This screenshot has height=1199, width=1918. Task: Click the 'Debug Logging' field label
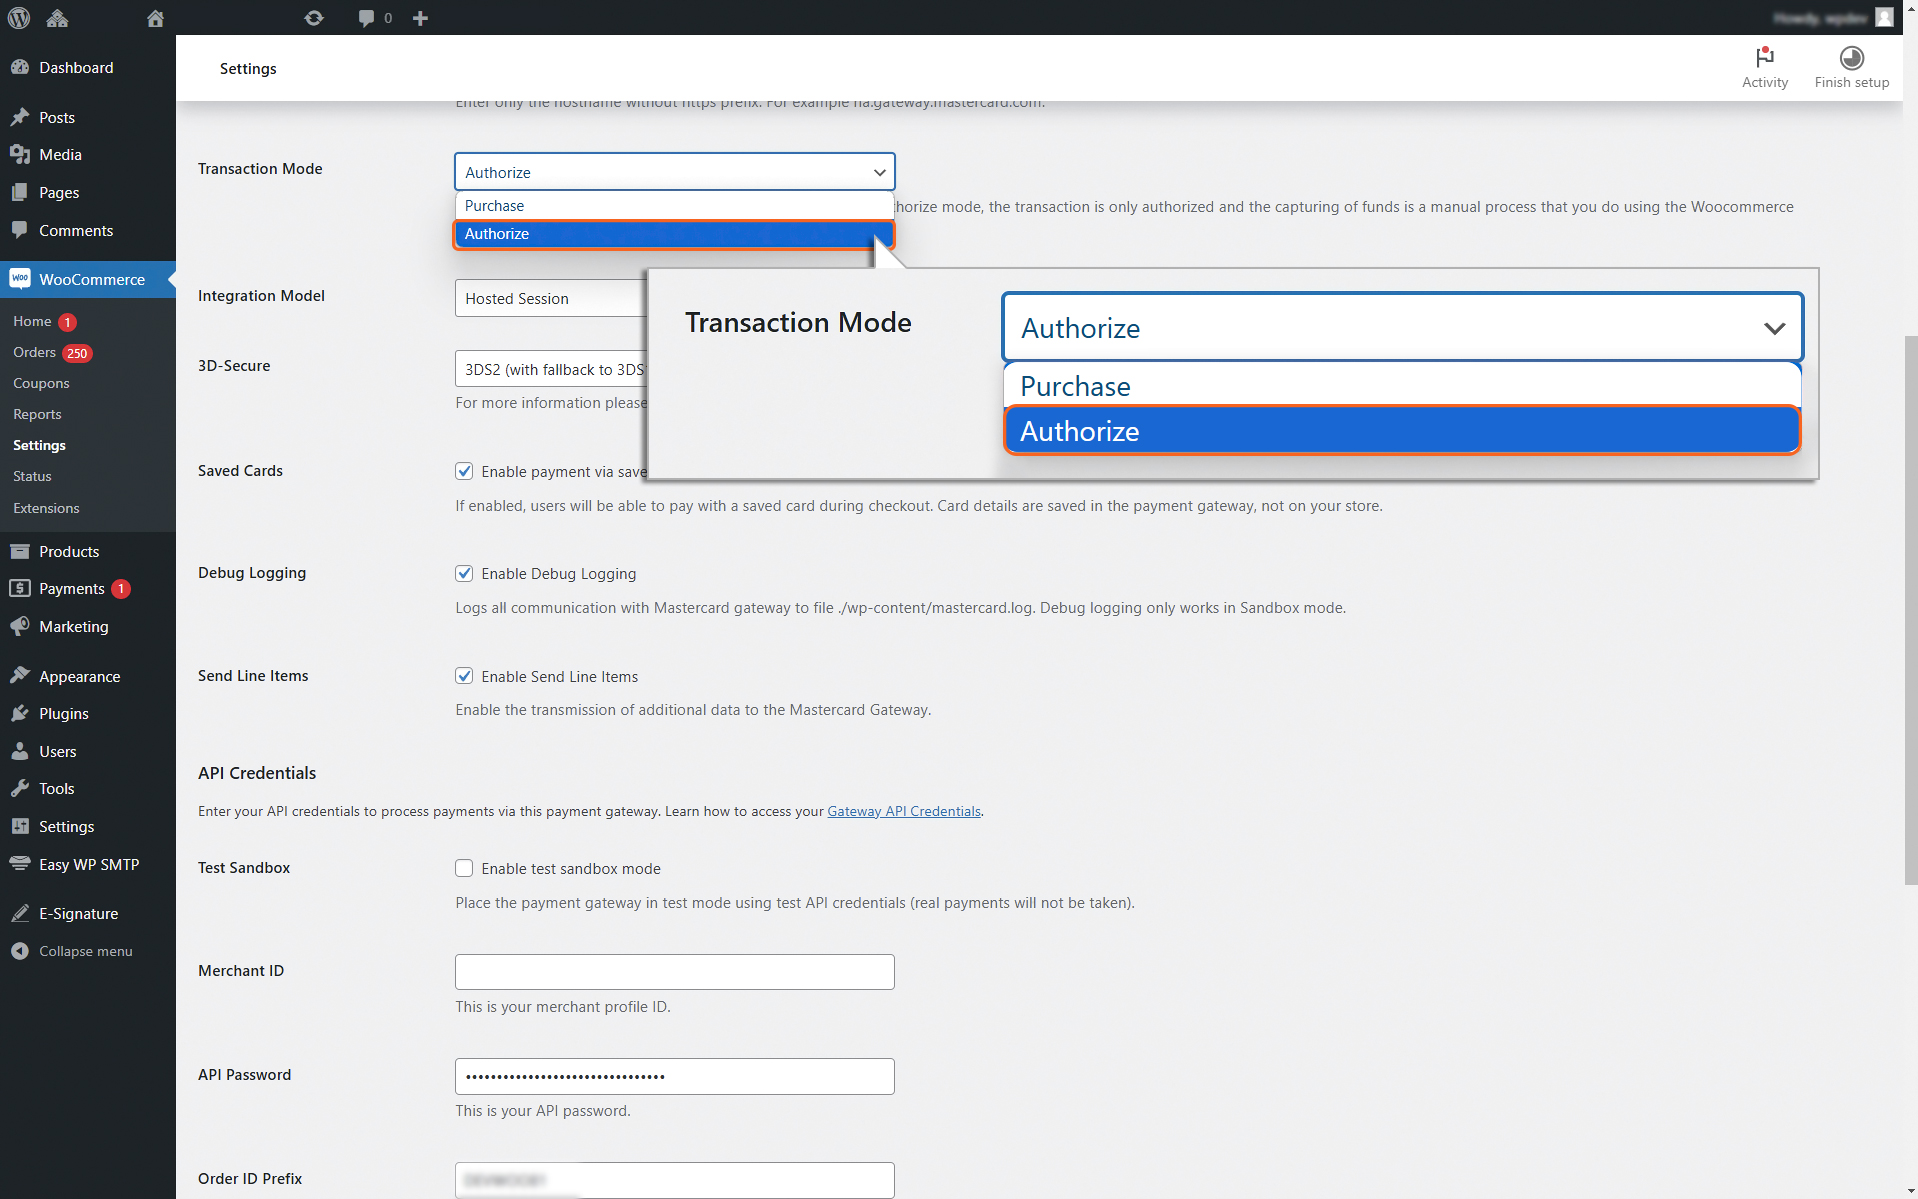click(x=252, y=572)
